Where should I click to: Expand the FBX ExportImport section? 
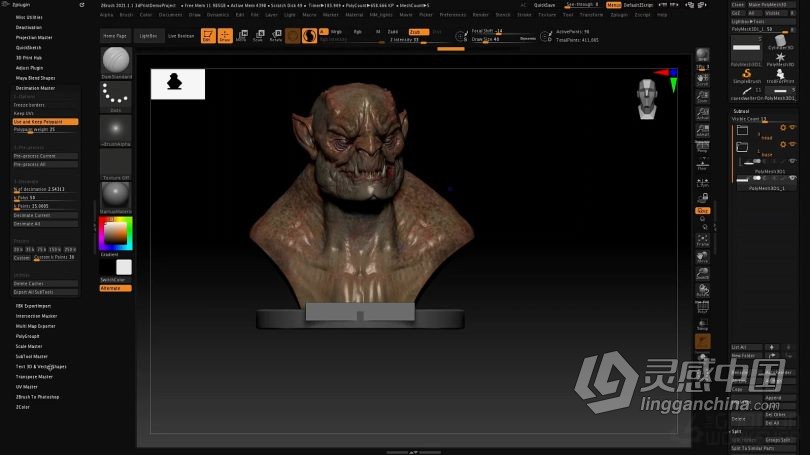click(33, 306)
